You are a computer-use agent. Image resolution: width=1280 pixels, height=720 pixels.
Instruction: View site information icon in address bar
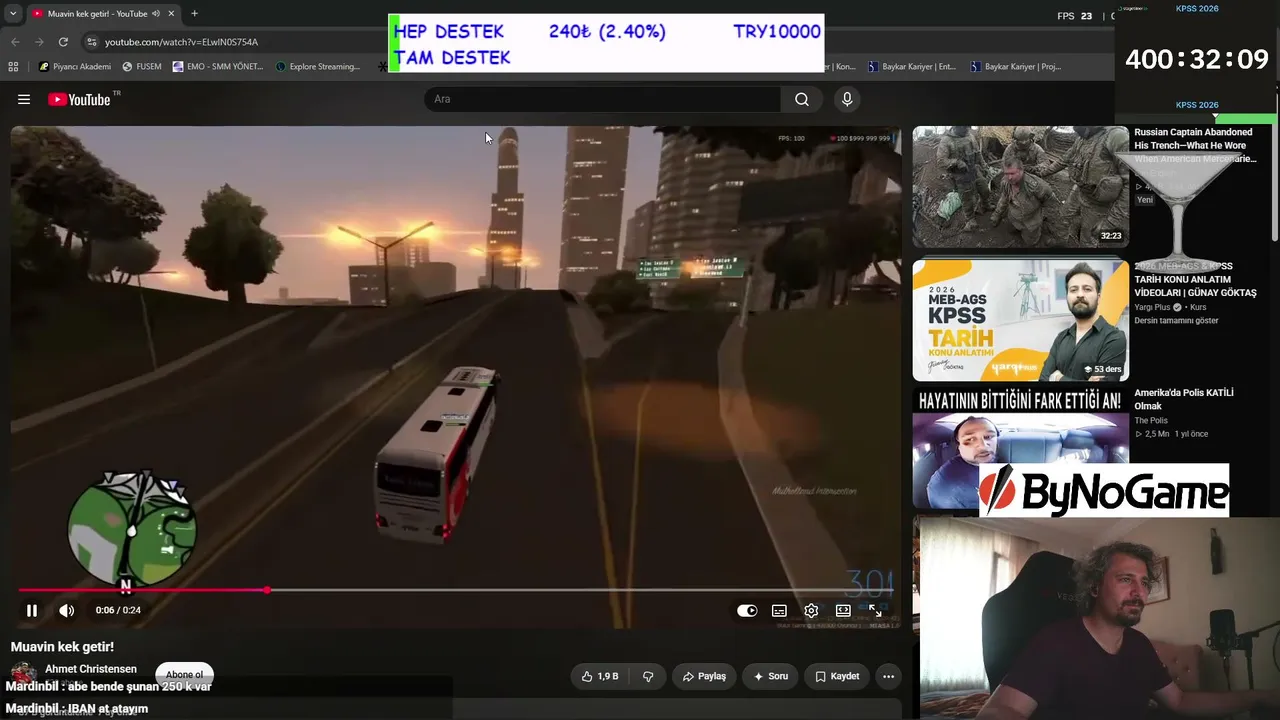[92, 42]
